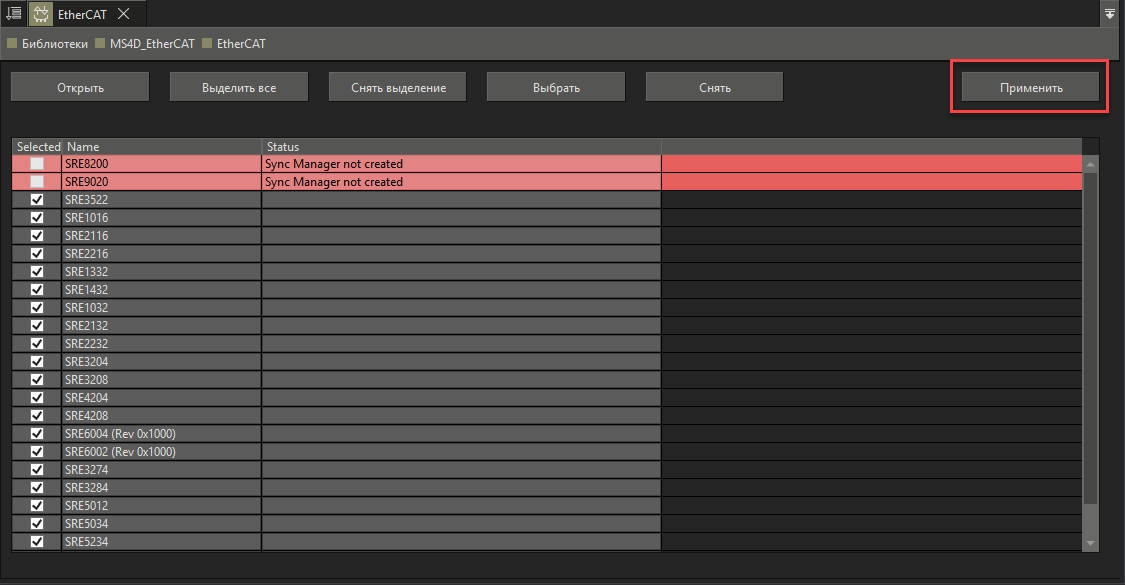
Task: Select the SRE9020 name cell
Action: 162,182
